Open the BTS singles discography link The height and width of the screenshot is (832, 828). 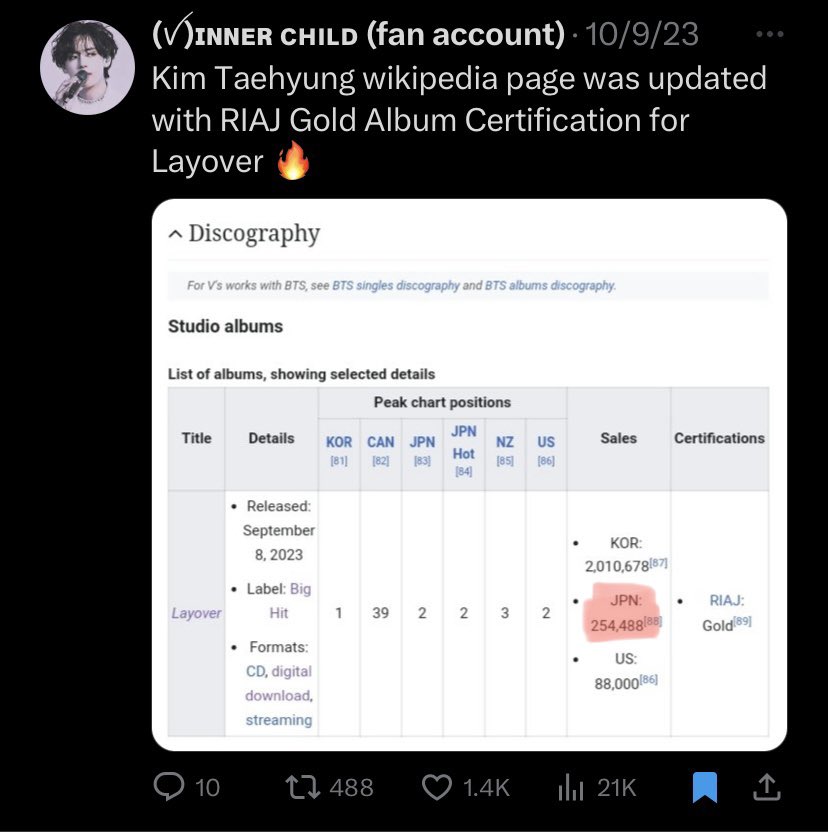click(395, 285)
